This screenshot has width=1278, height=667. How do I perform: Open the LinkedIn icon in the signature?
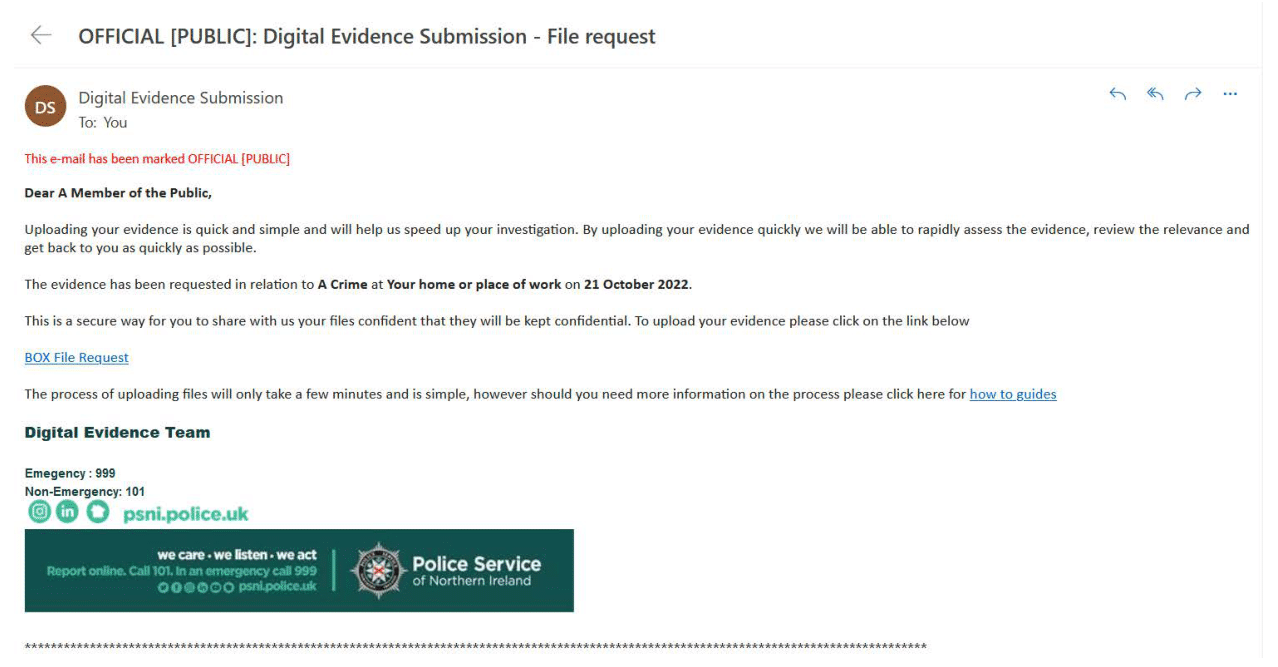coord(67,511)
